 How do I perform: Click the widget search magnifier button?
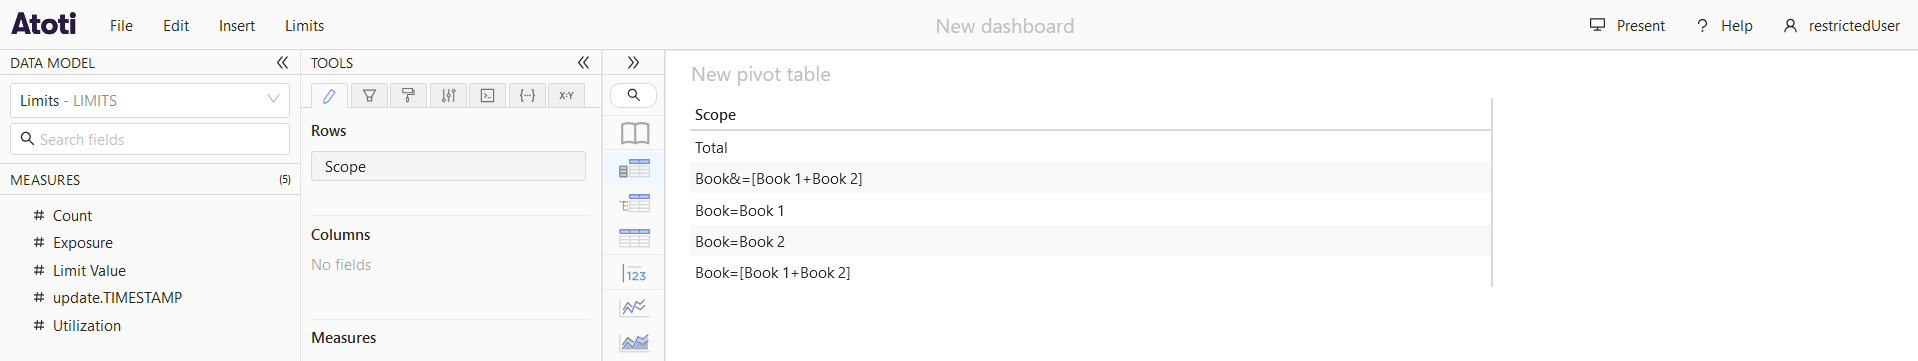pyautogui.click(x=633, y=95)
